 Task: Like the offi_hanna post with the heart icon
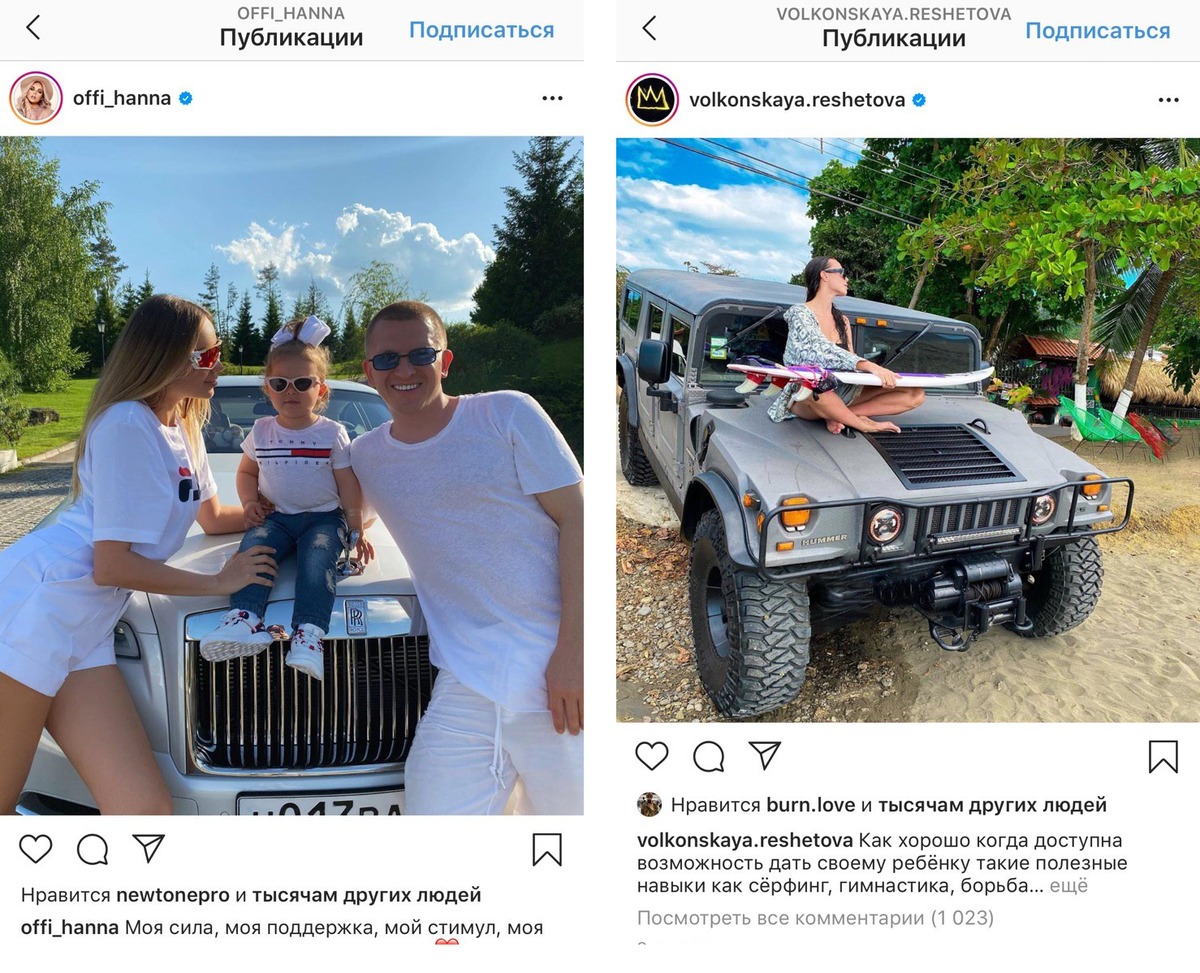tap(36, 849)
